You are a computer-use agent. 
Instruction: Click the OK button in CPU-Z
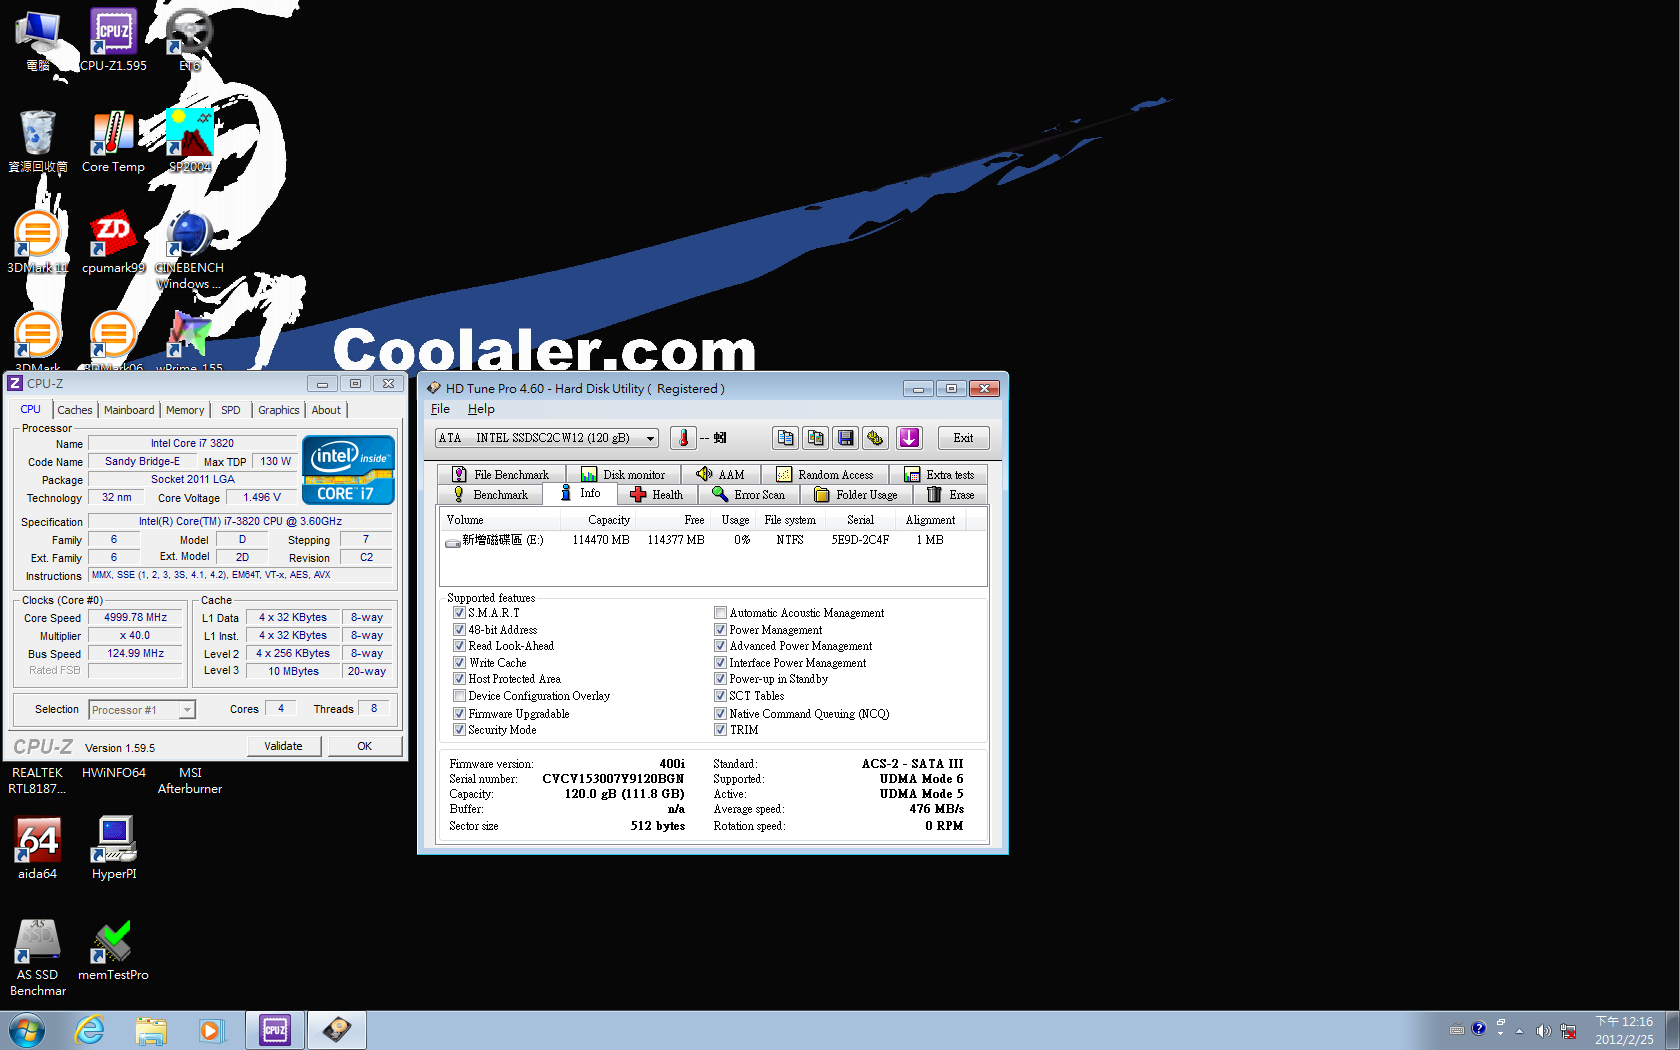(365, 746)
